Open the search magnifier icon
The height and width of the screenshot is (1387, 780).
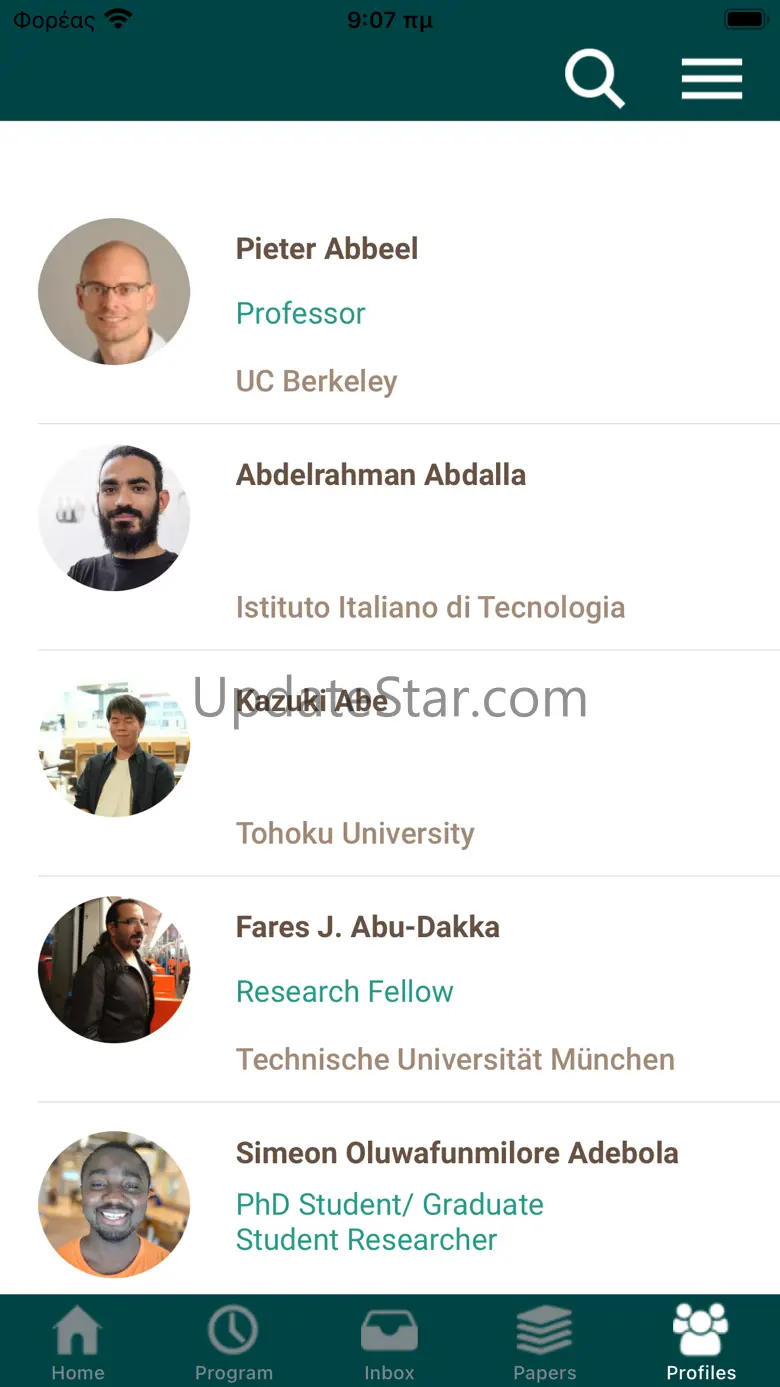click(x=594, y=79)
